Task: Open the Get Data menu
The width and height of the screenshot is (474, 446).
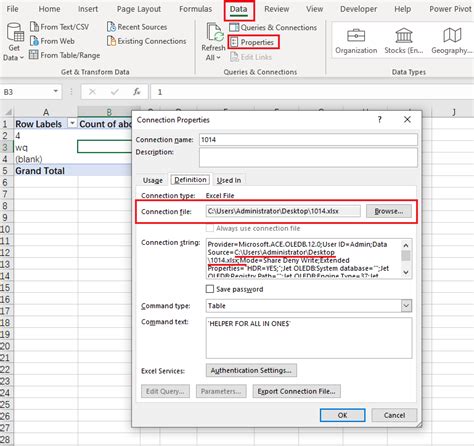Action: (x=14, y=42)
